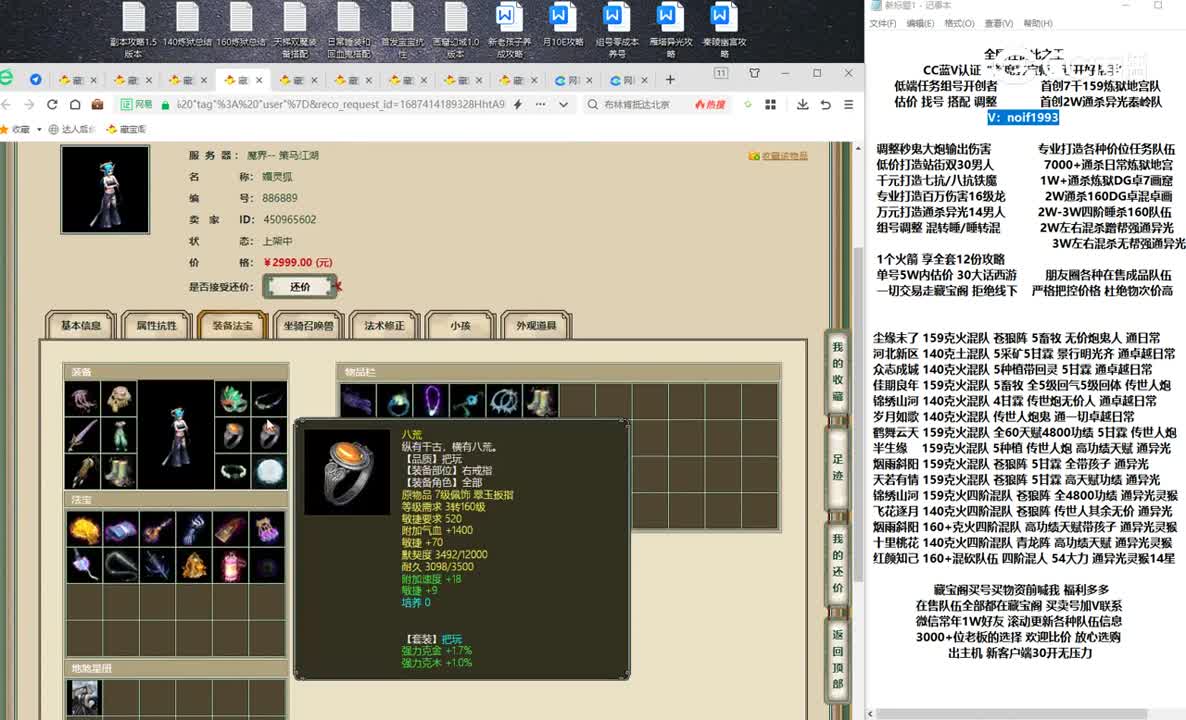
Task: Switch to the 属性抗性 tab
Action: pyautogui.click(x=157, y=325)
